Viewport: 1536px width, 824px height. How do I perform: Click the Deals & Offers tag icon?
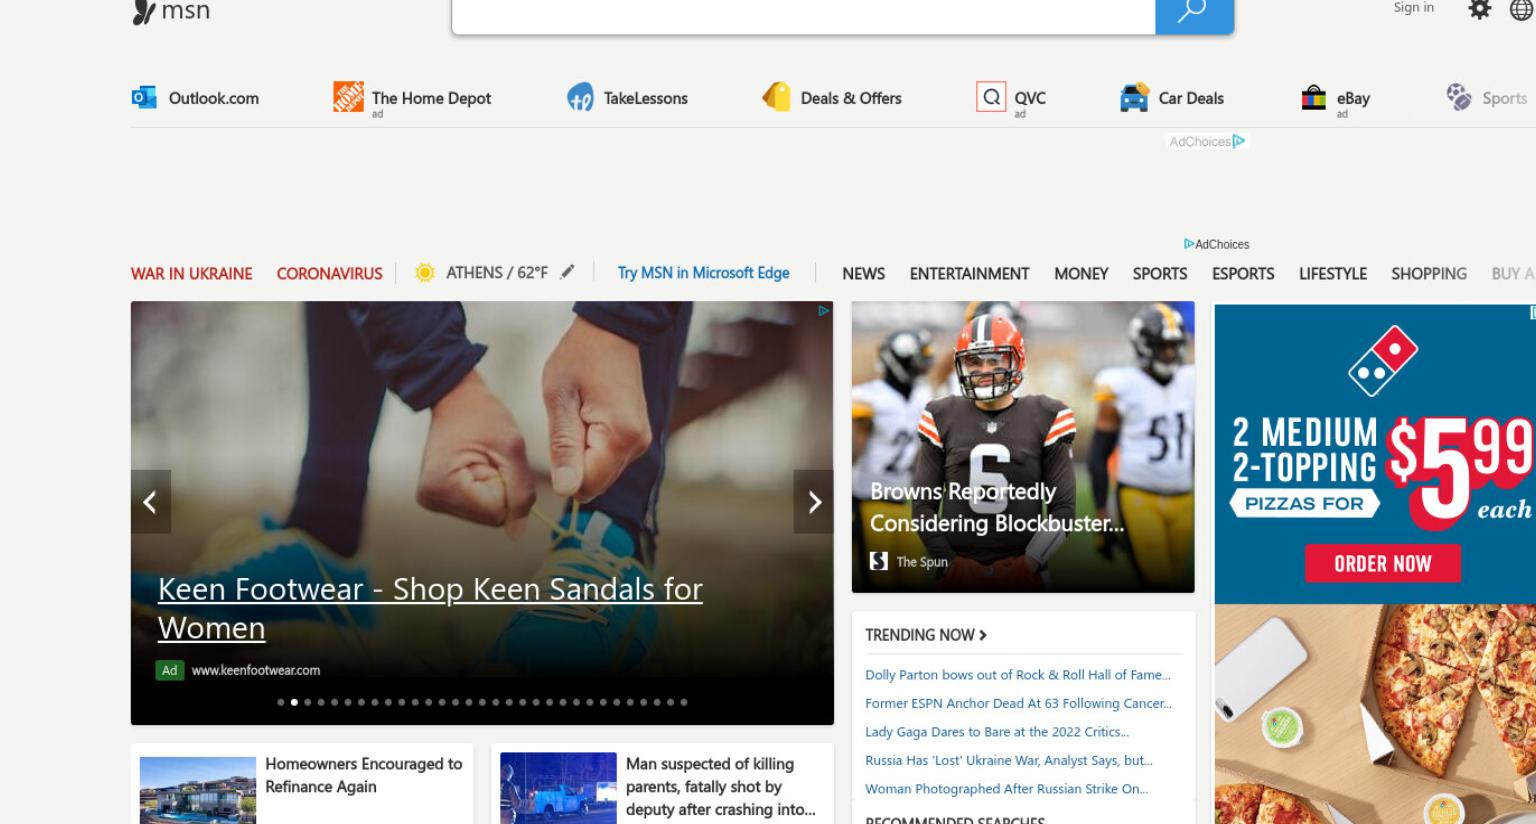pyautogui.click(x=776, y=97)
